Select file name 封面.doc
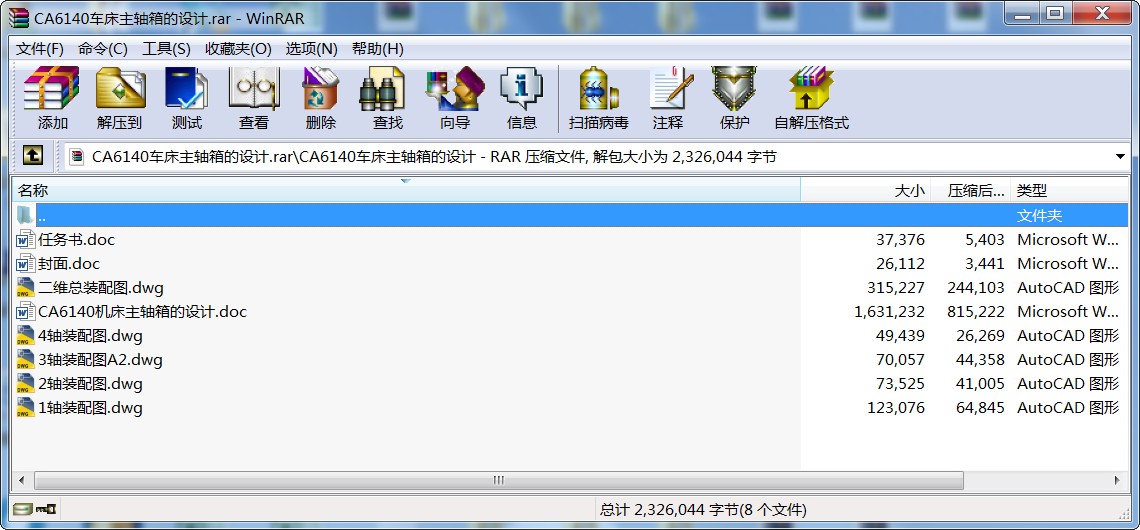This screenshot has width=1140, height=530. point(69,263)
